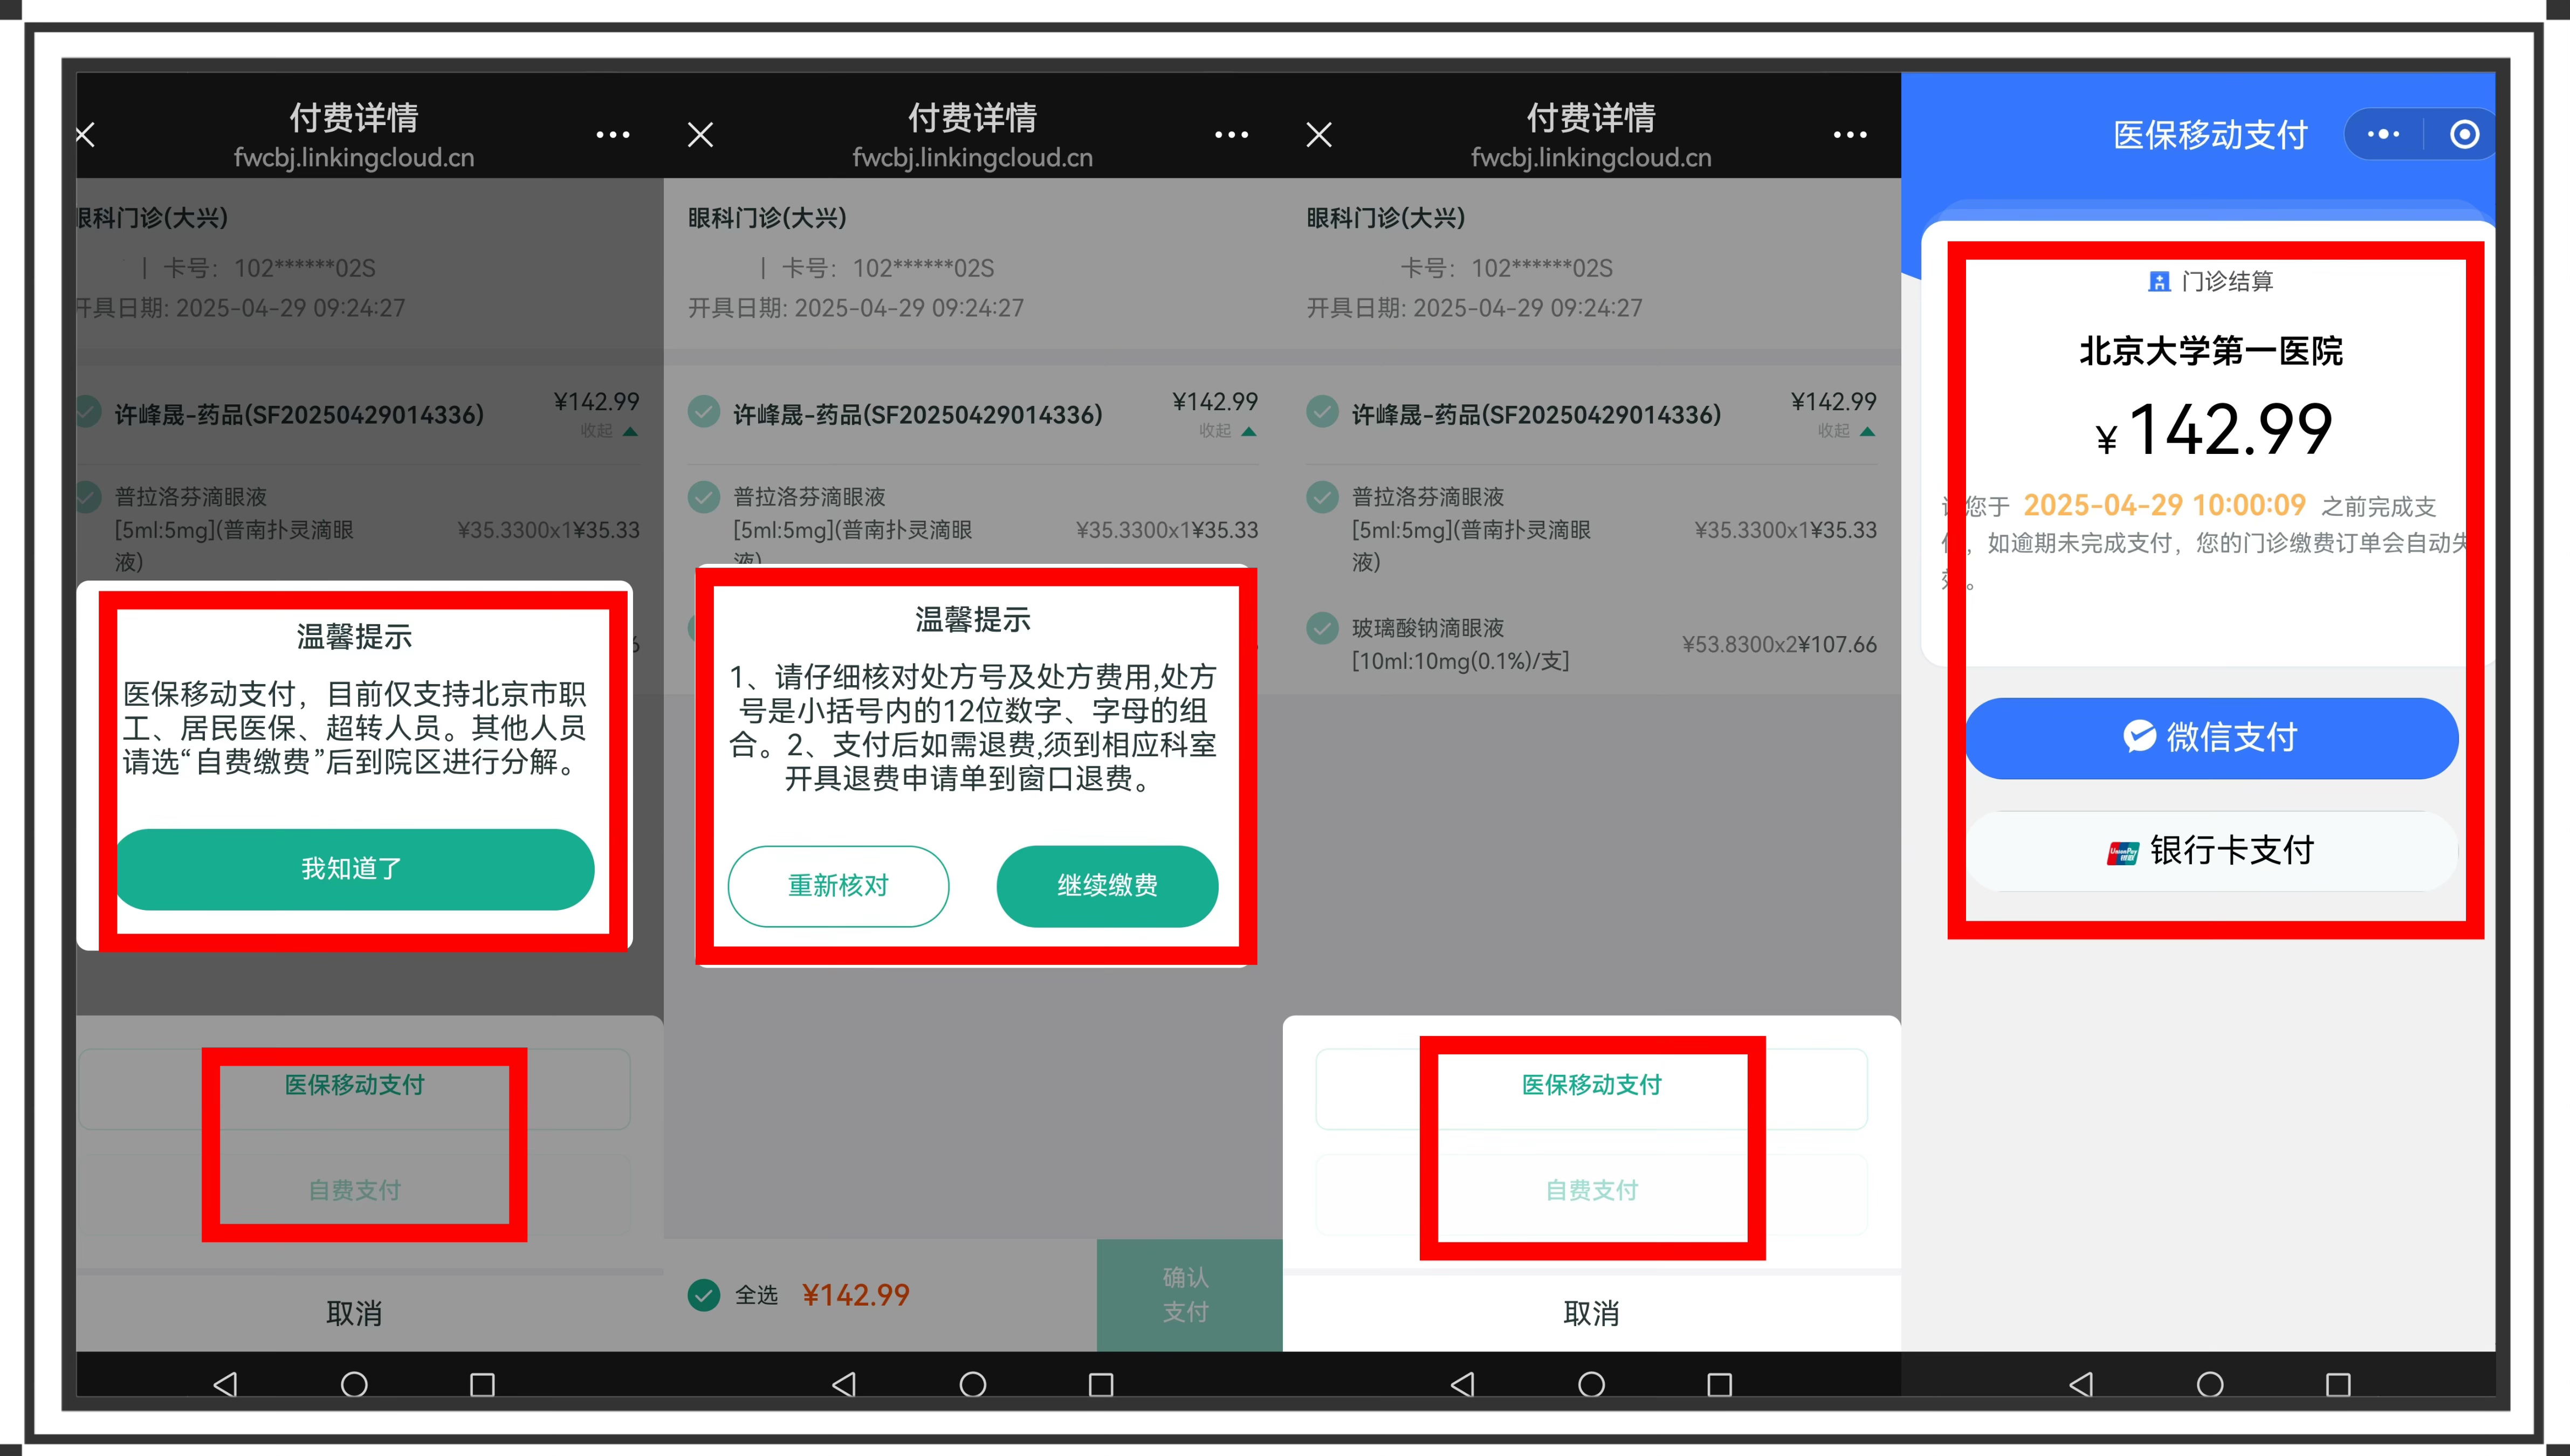The image size is (2570, 1456).
Task: Tap Android home button under third panel
Action: 1591,1384
